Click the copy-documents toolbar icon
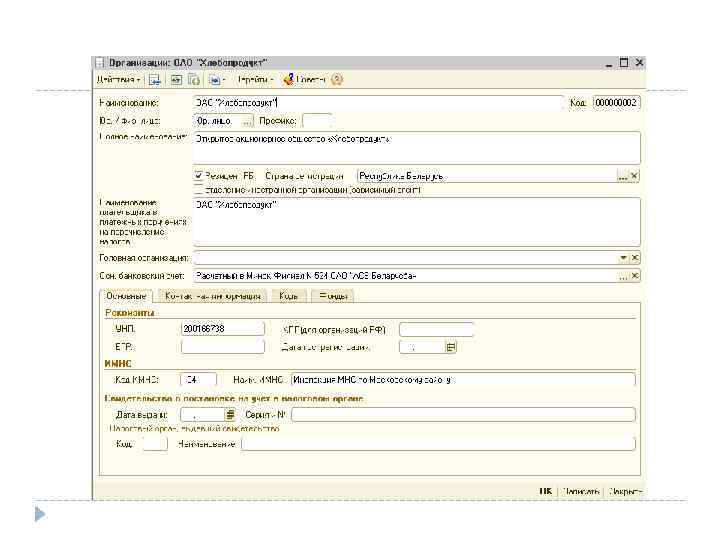Screen dimensions: 720x540 point(194,80)
